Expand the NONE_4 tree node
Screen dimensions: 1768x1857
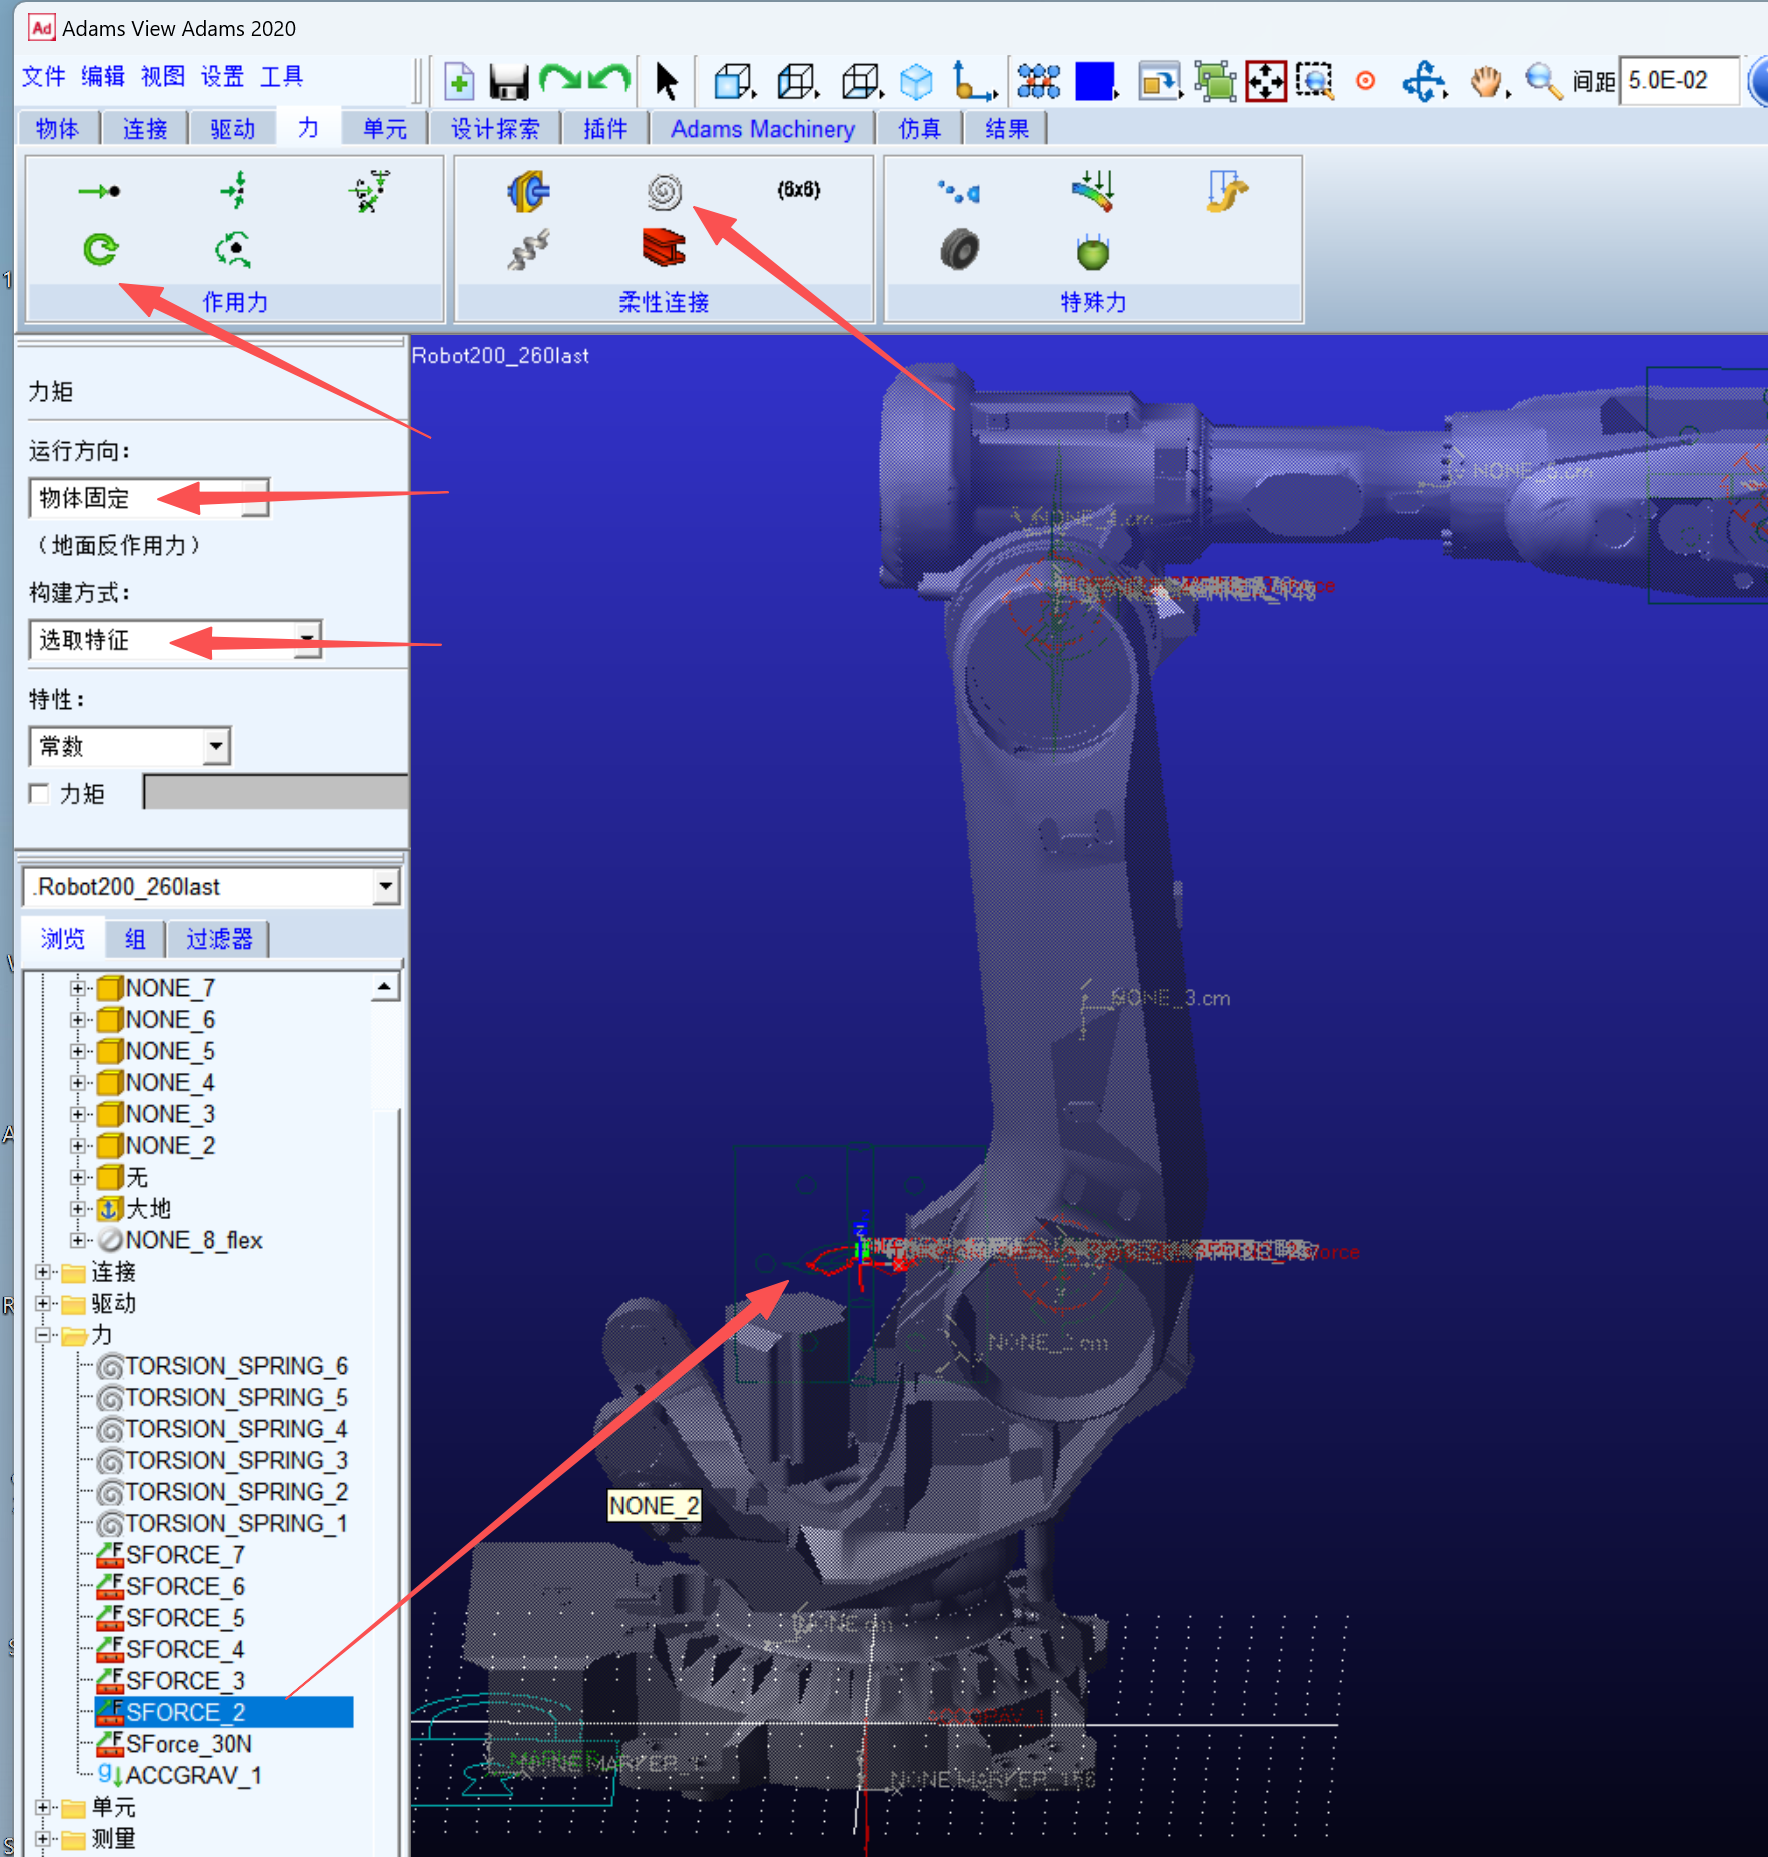[x=77, y=1082]
